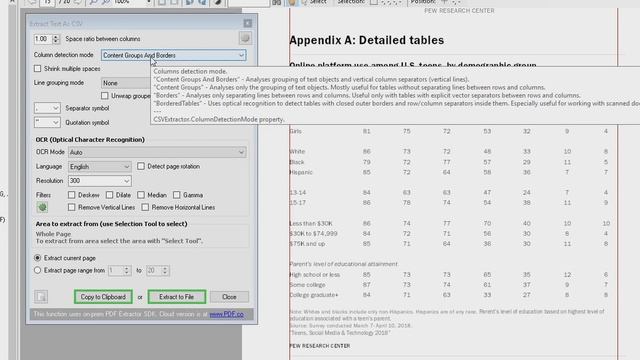This screenshot has height=360, width=640.
Task: Check the Dilate filter checkbox
Action: [109, 195]
